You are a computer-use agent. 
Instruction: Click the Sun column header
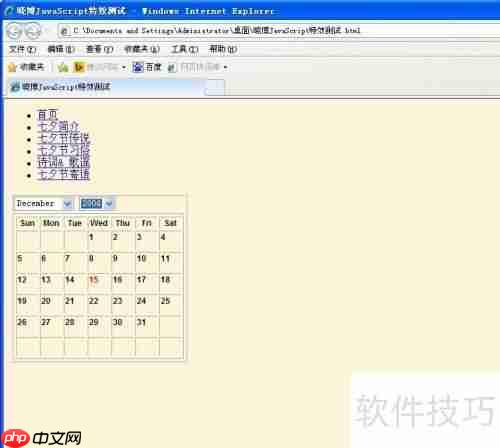pyautogui.click(x=28, y=223)
